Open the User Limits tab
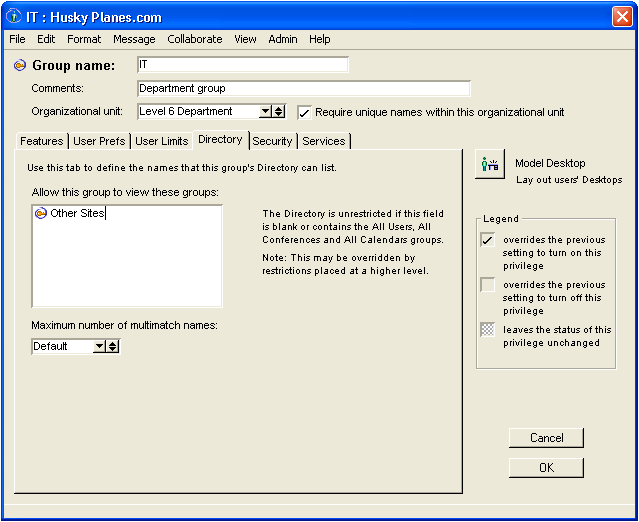This screenshot has width=639, height=522. [x=161, y=142]
